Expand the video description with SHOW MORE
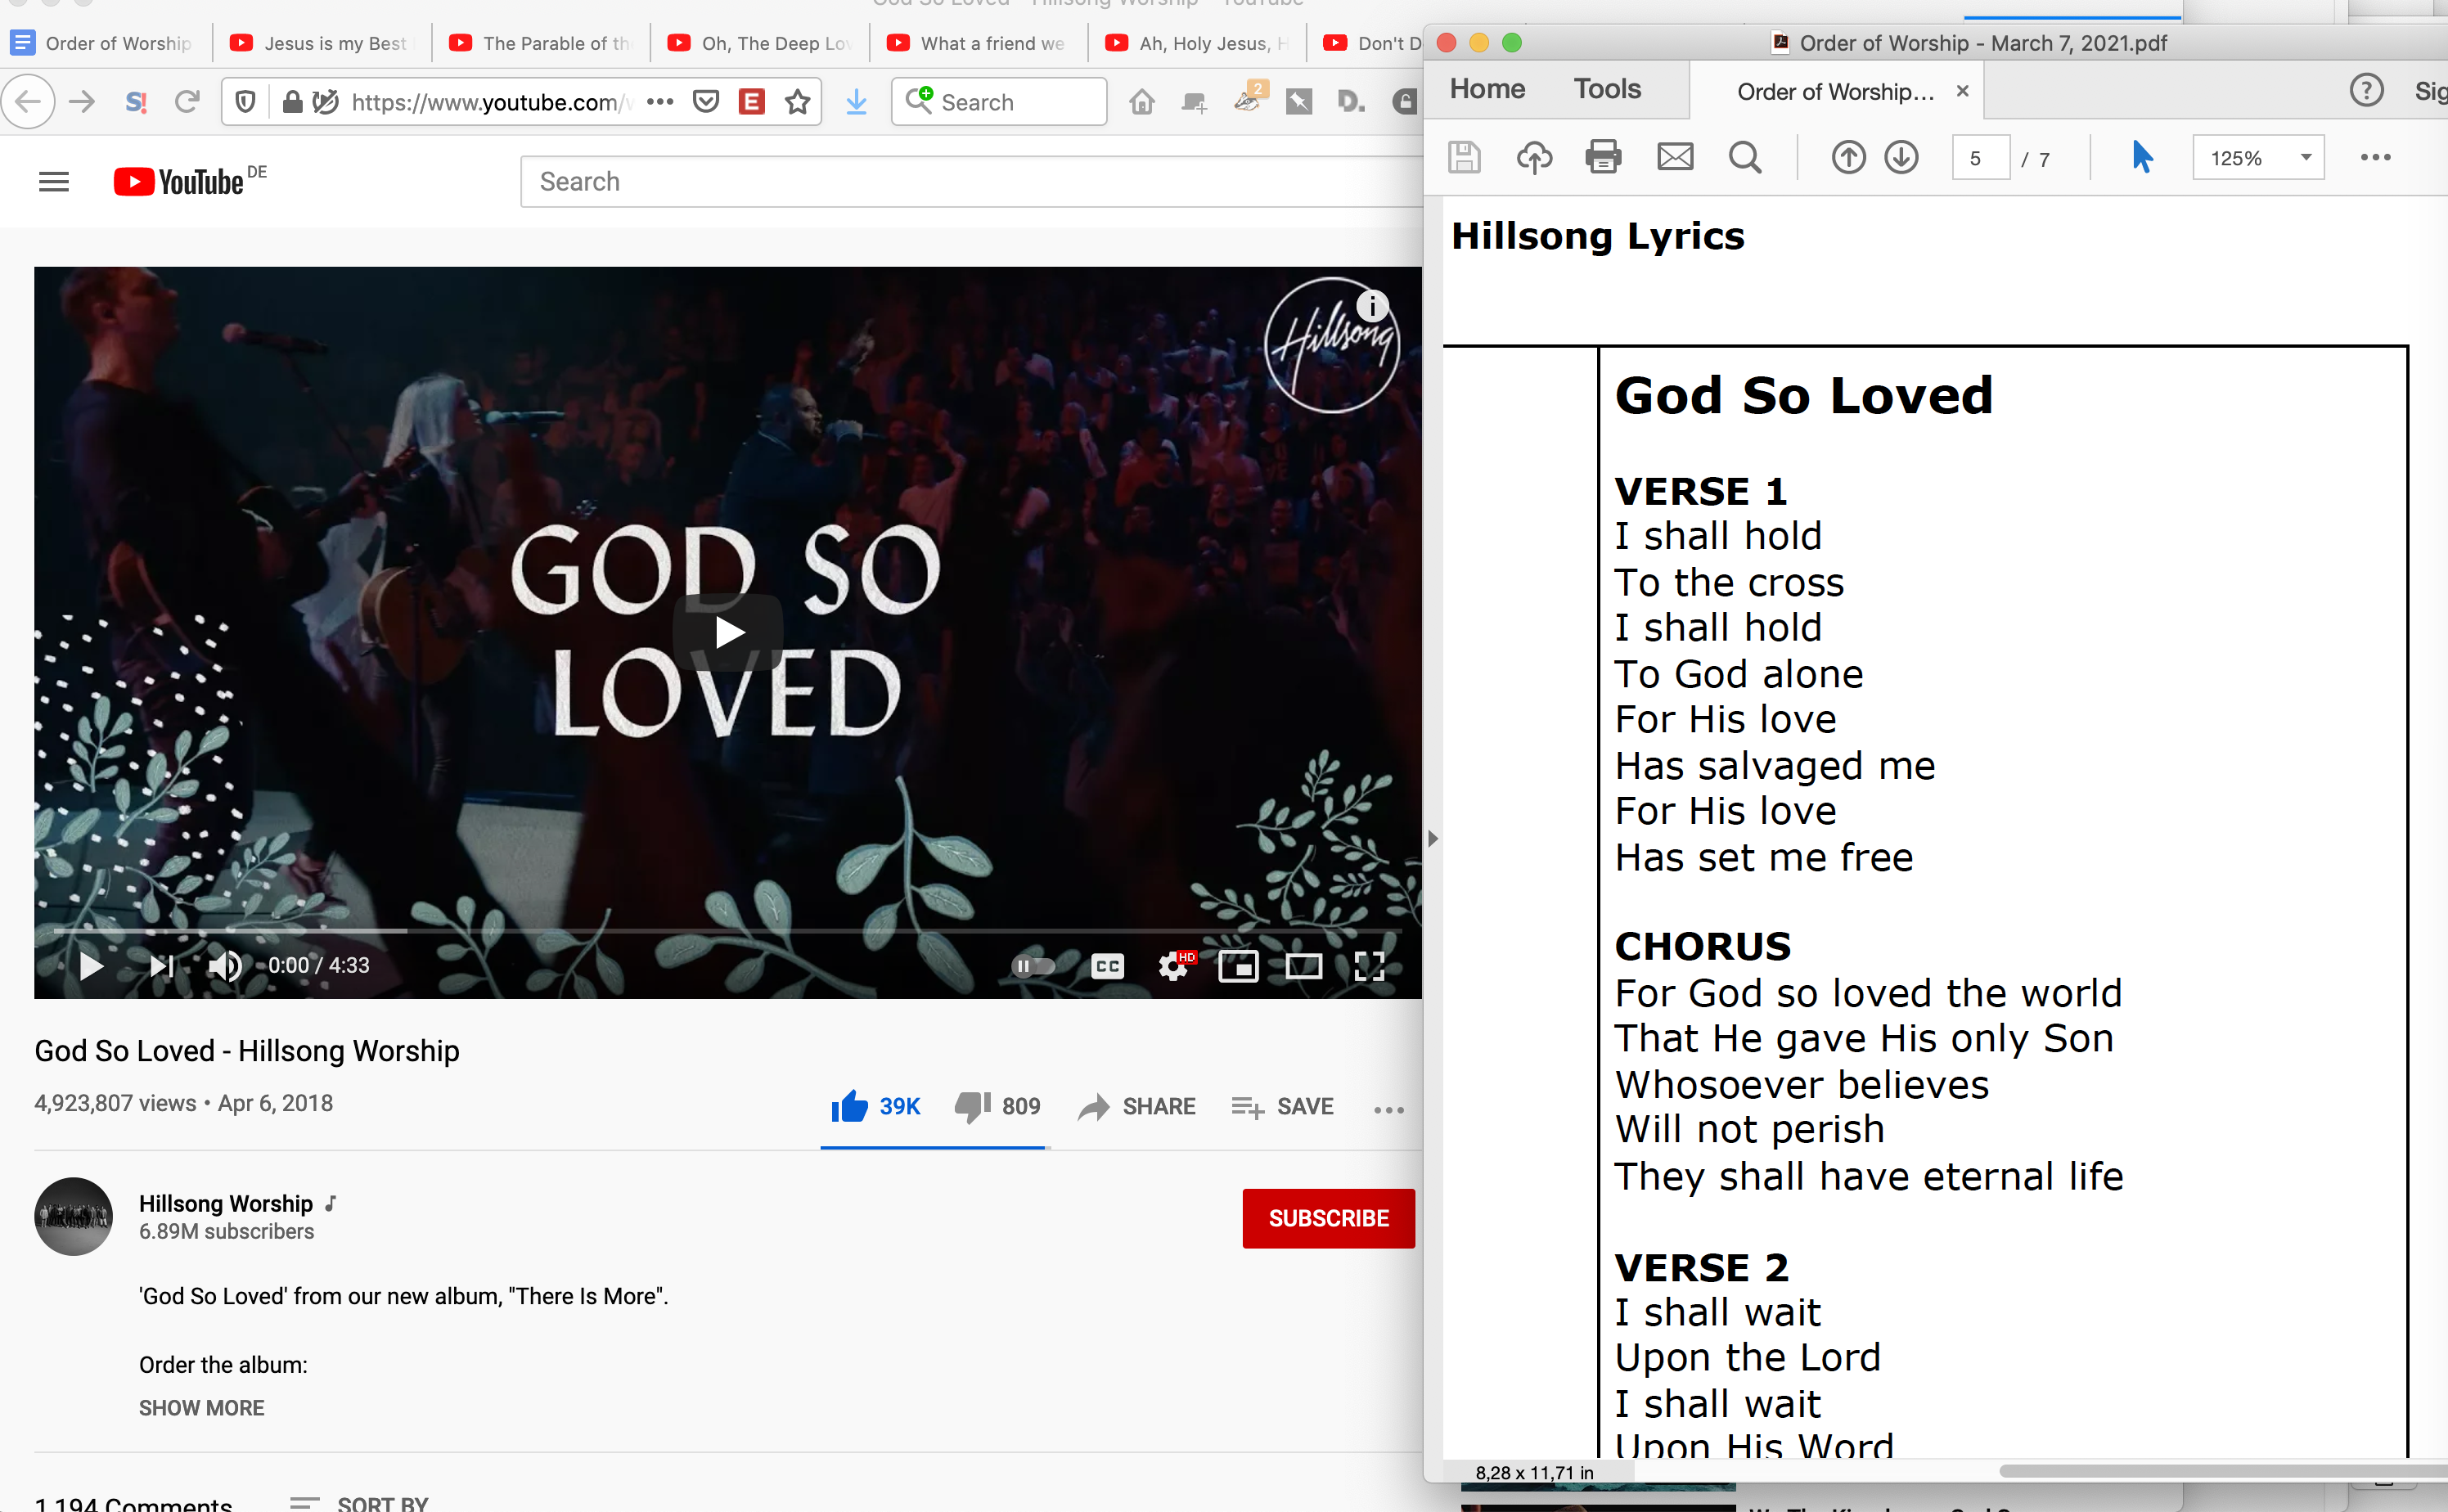2448x1512 pixels. pos(201,1407)
